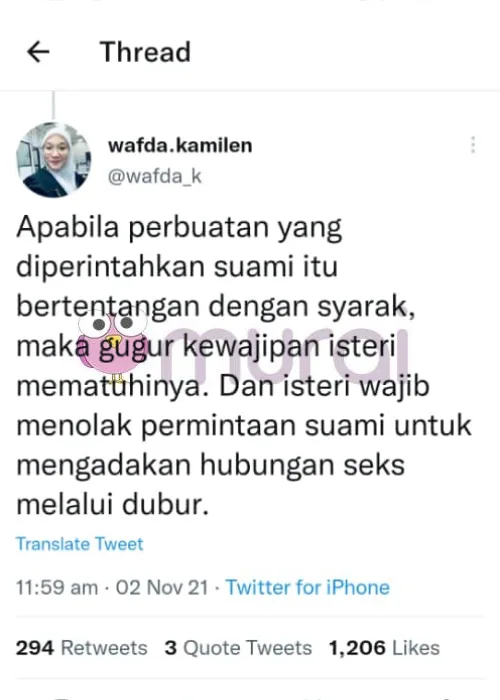
Task: Tap the tweet line starting with Apabila
Action: pos(179,228)
